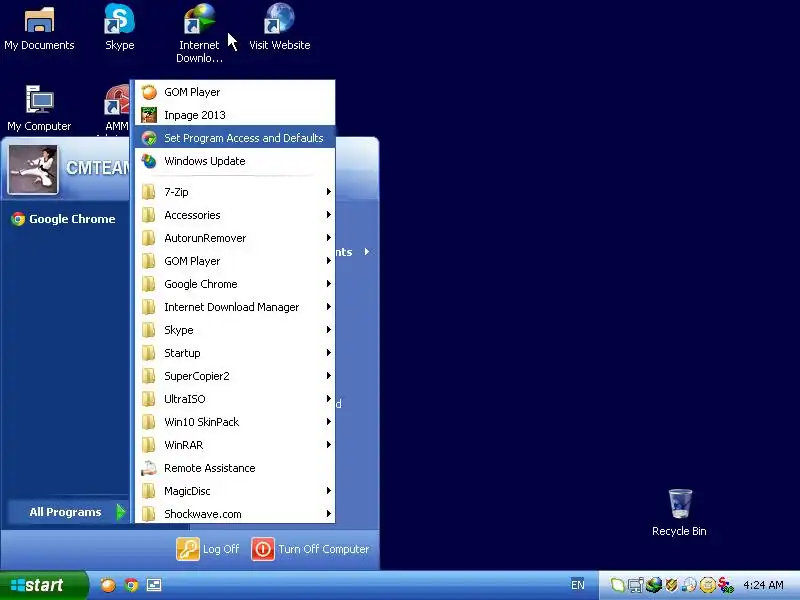This screenshot has height=600, width=800.
Task: Launch Google Chrome from pinned start list
Action: click(64, 219)
